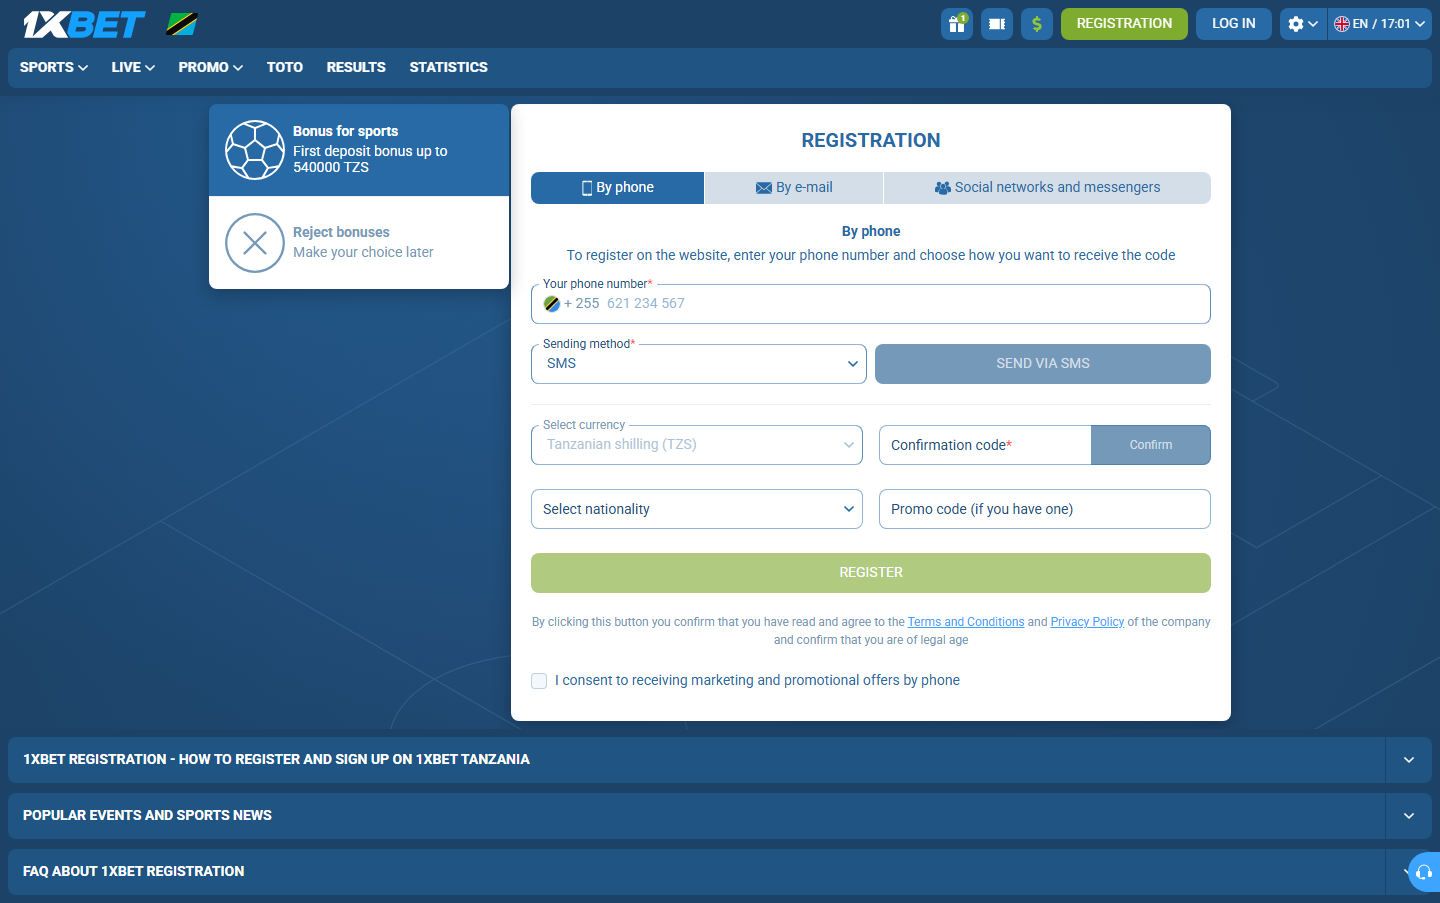1440x903 pixels.
Task: Click the icon between gift and dollar
Action: tap(997, 24)
